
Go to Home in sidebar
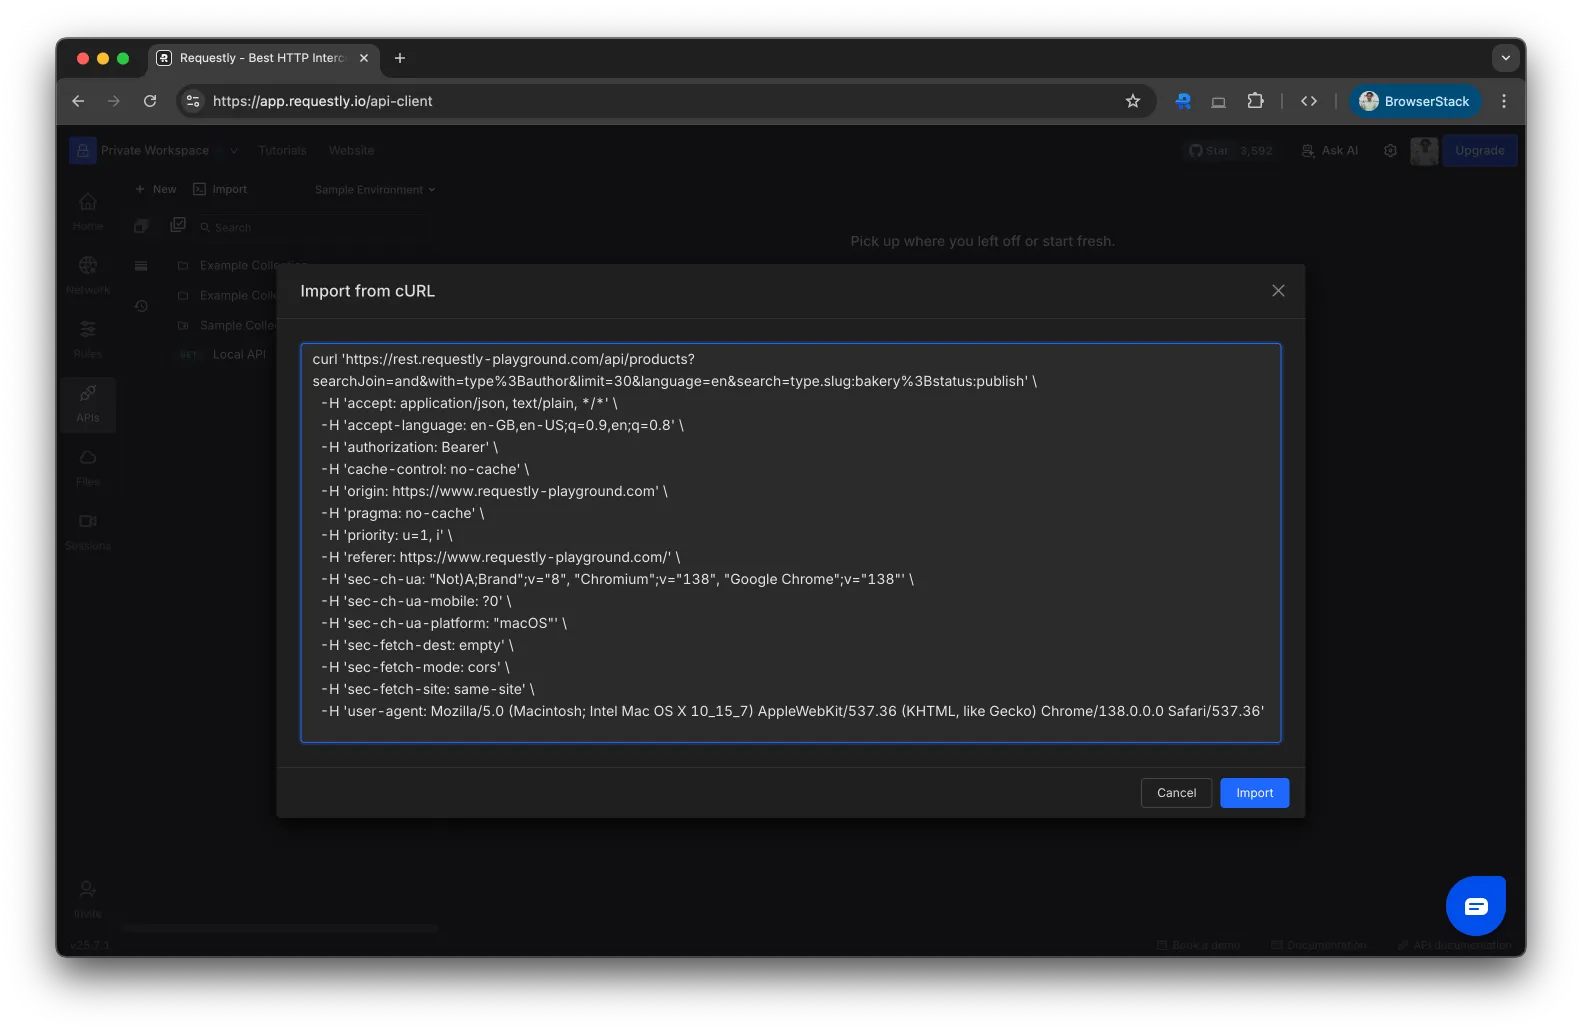(88, 211)
